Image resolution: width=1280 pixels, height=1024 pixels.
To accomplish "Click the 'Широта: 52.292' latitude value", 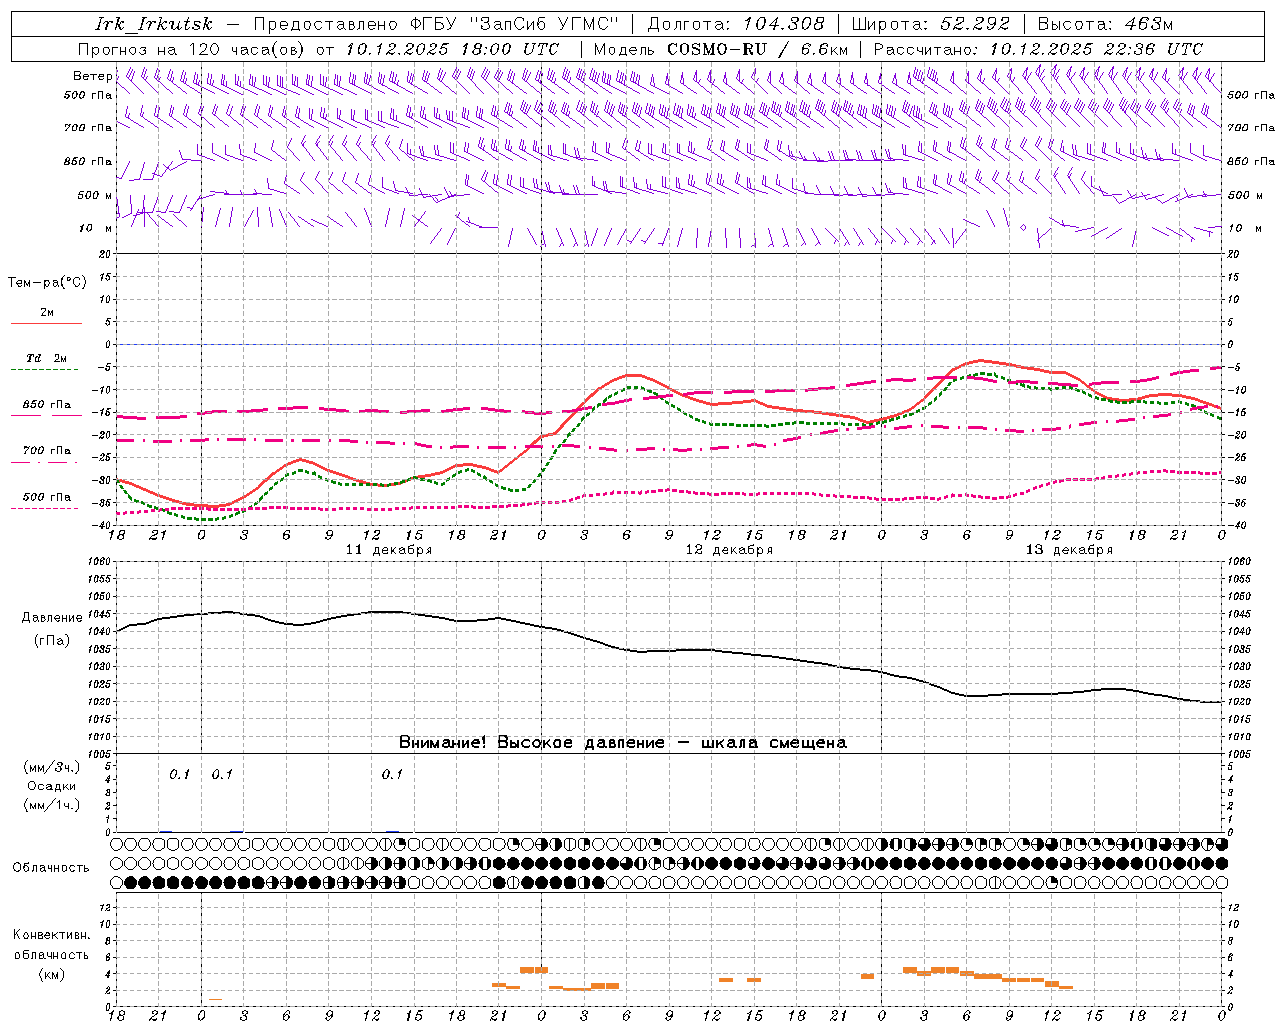I will click(931, 24).
